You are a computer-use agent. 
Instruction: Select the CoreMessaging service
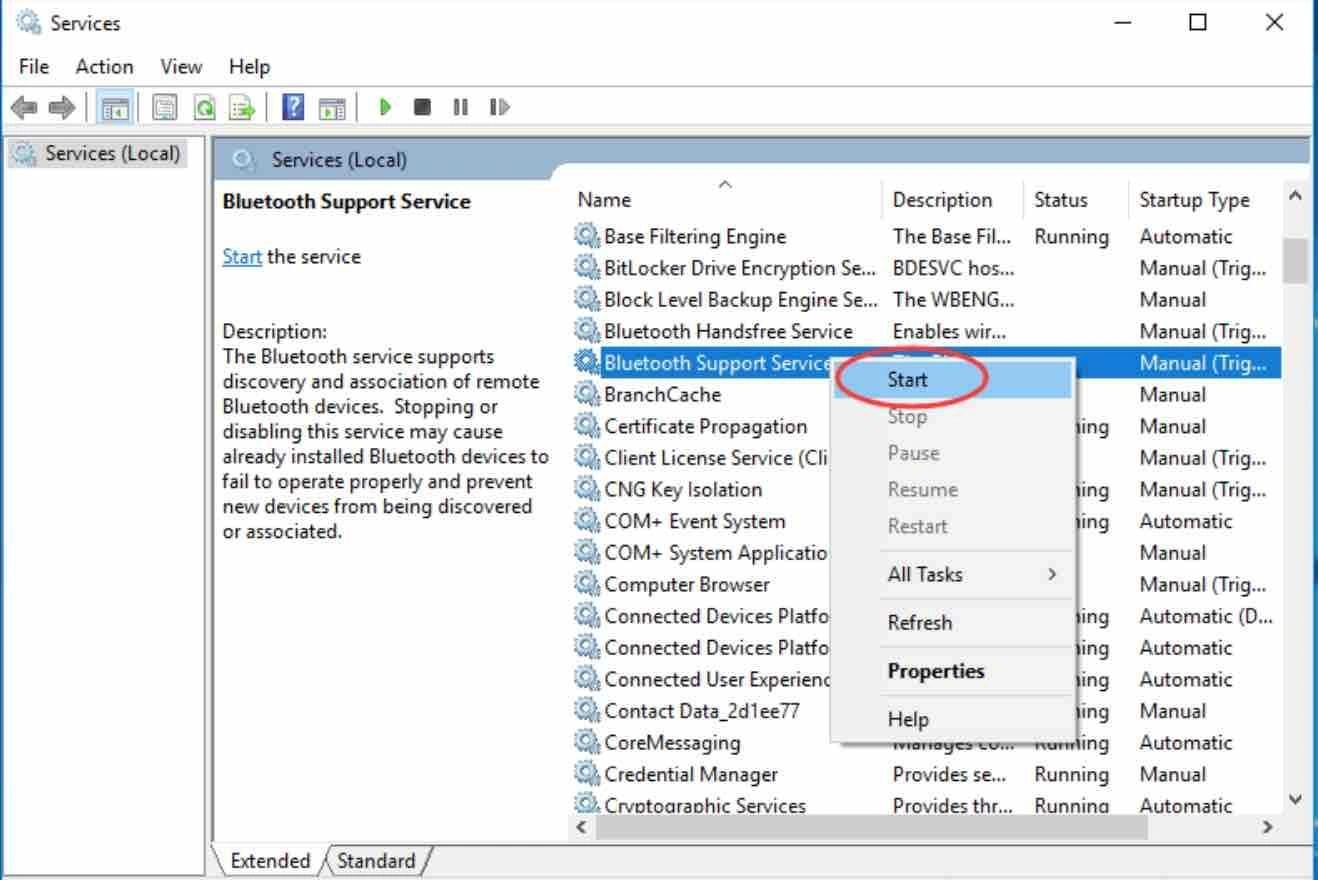tap(672, 743)
